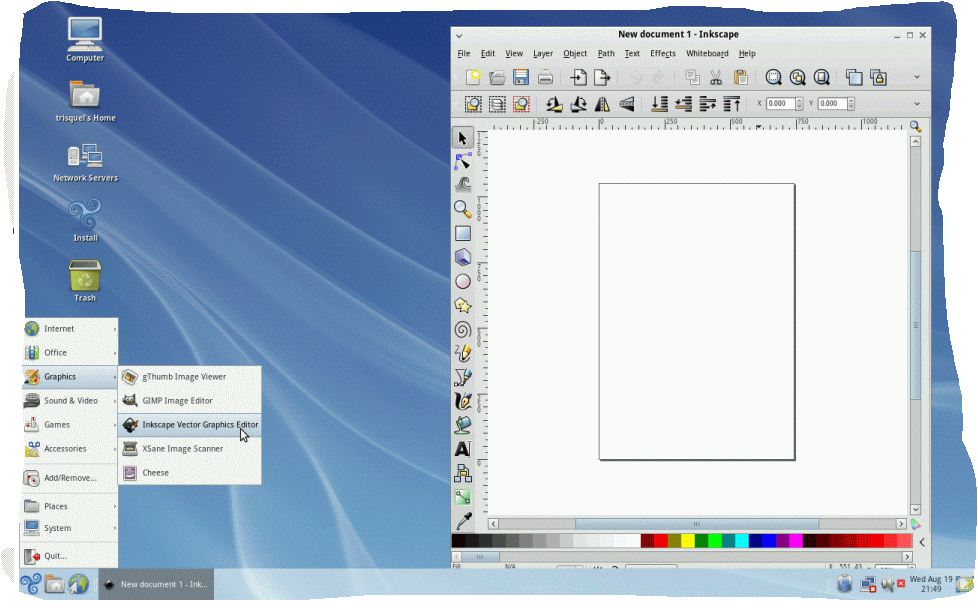Select the Calligraphy tool

(463, 400)
